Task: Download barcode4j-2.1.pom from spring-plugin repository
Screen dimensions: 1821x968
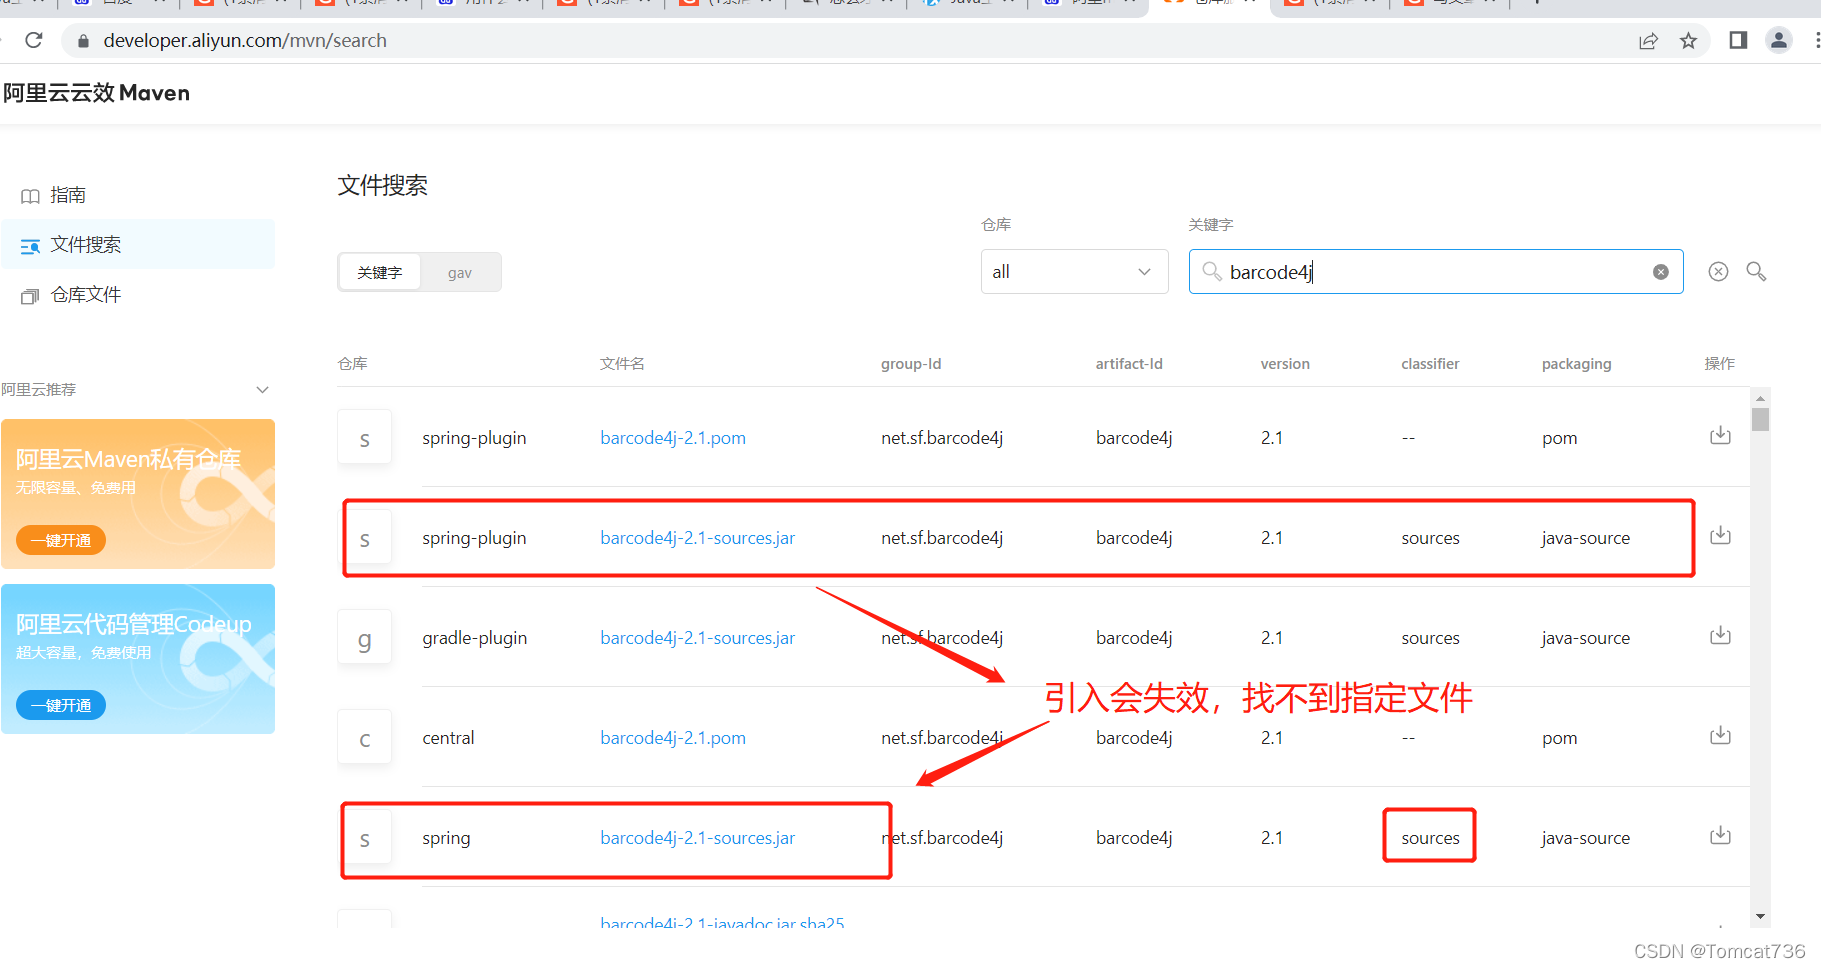Action: pos(1720,436)
